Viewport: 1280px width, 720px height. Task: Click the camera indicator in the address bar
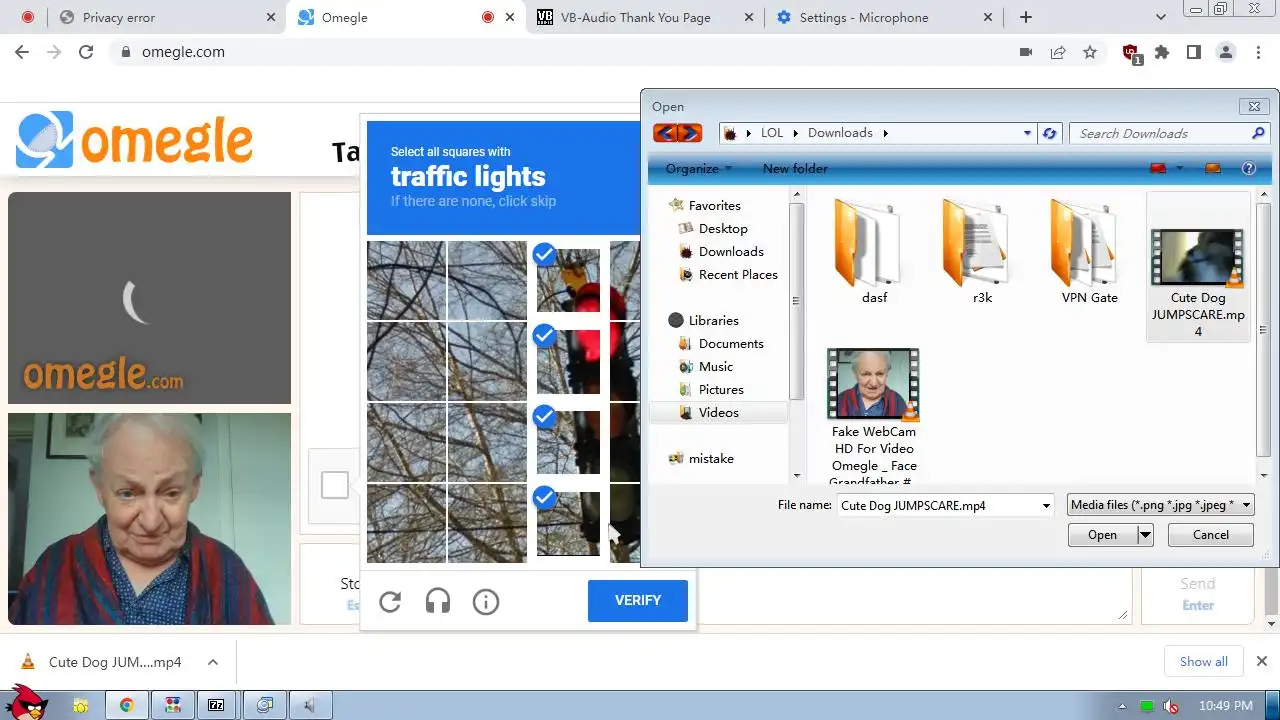coord(1025,52)
